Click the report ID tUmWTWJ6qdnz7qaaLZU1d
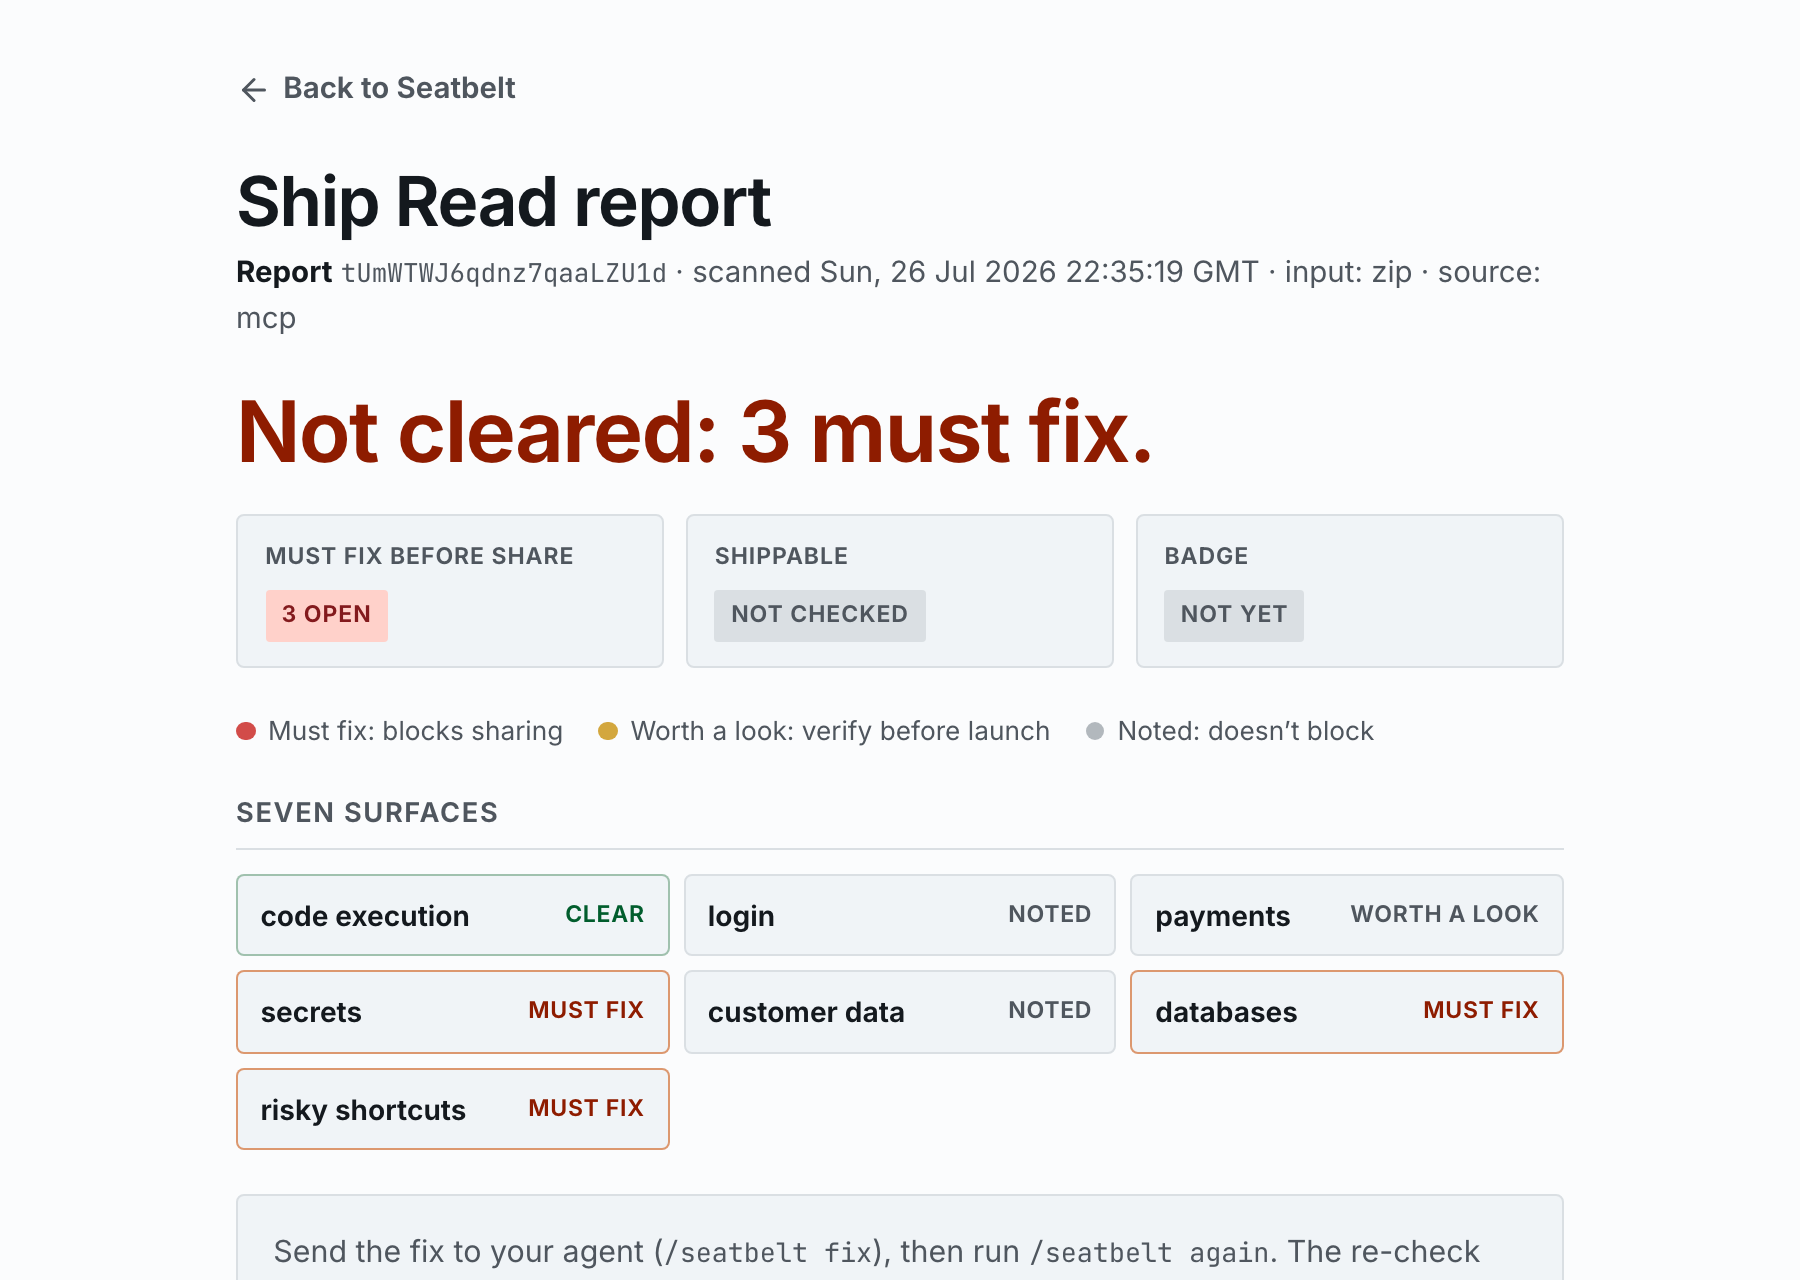1800x1280 pixels. tap(504, 273)
